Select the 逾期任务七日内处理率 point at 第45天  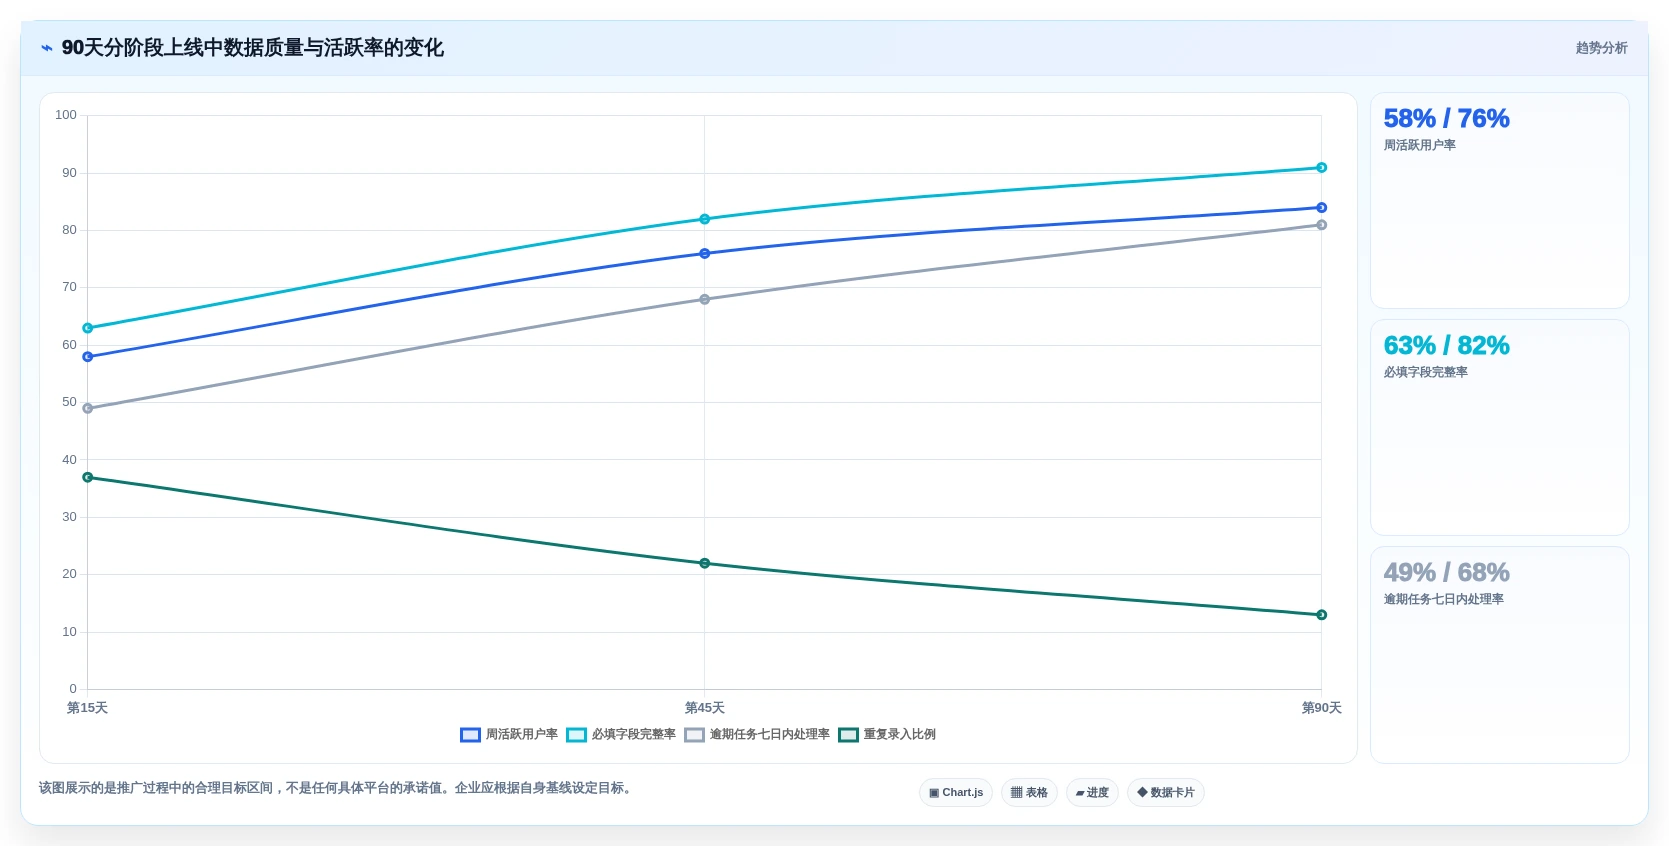click(705, 300)
